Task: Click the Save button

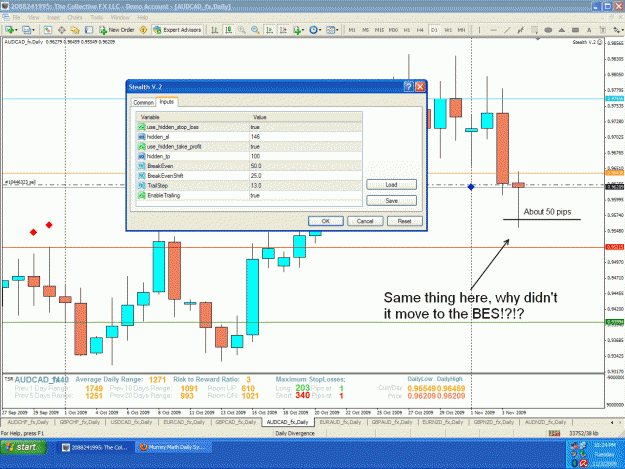Action: tap(391, 200)
